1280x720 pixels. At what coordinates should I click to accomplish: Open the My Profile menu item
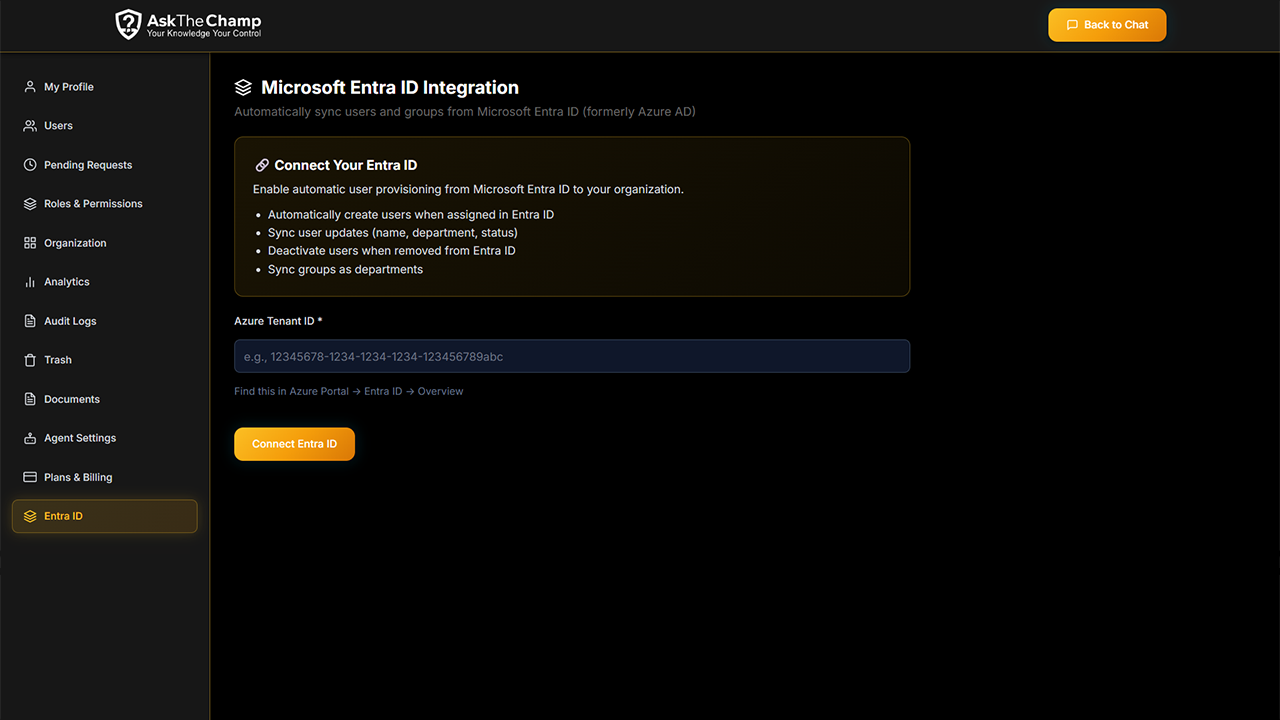[x=105, y=87]
